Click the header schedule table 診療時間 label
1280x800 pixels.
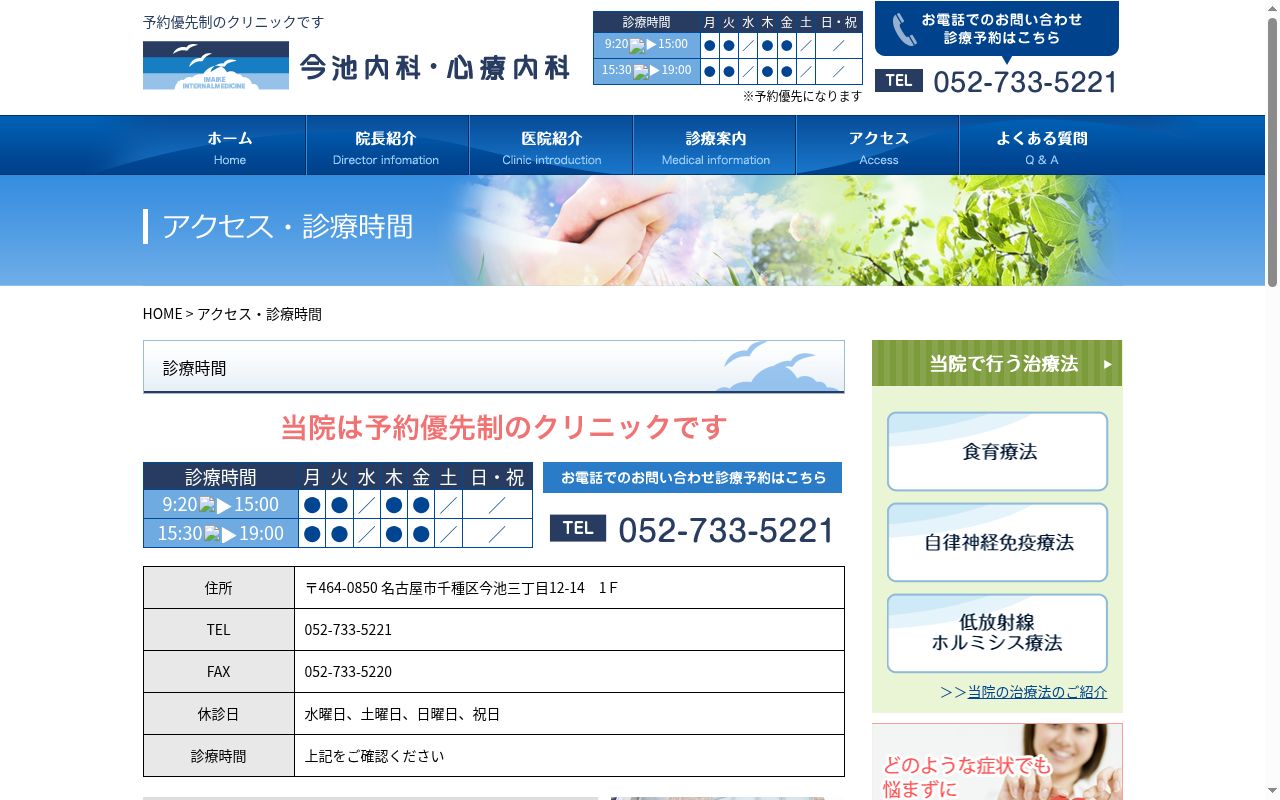[646, 22]
